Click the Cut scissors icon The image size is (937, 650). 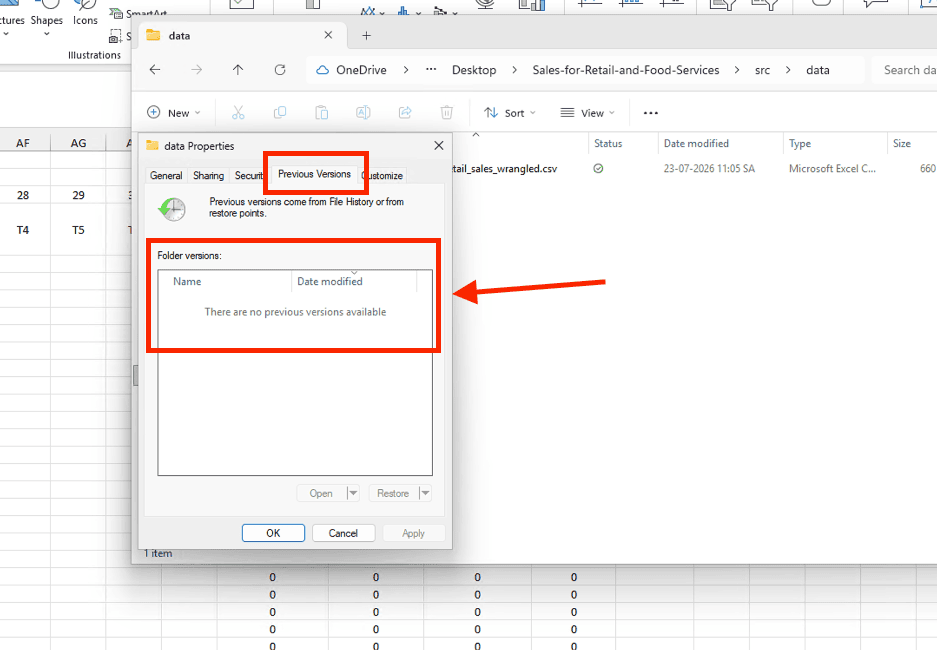pyautogui.click(x=238, y=112)
